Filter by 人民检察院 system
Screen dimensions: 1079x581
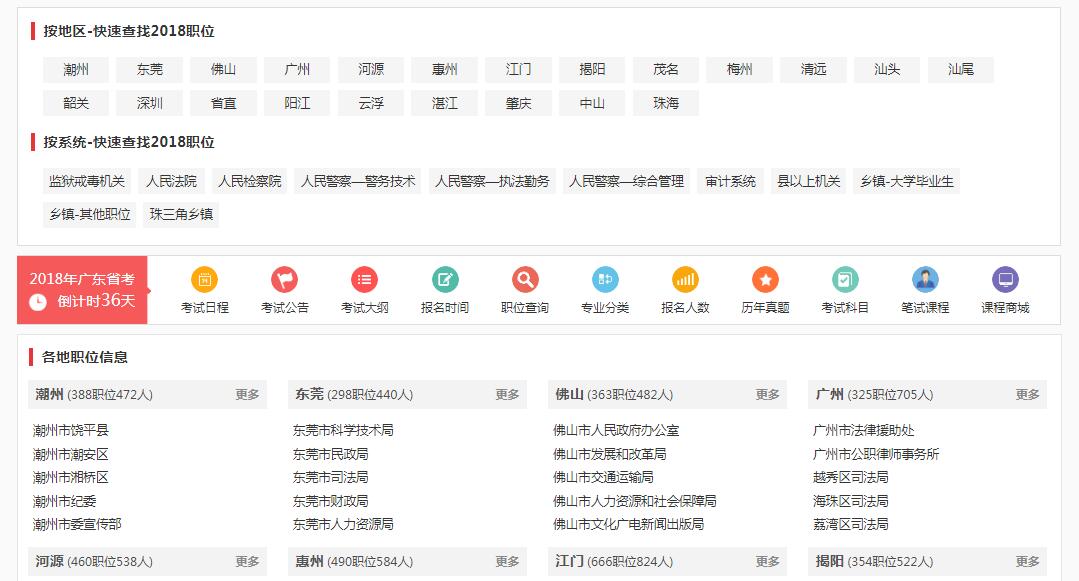coord(250,181)
